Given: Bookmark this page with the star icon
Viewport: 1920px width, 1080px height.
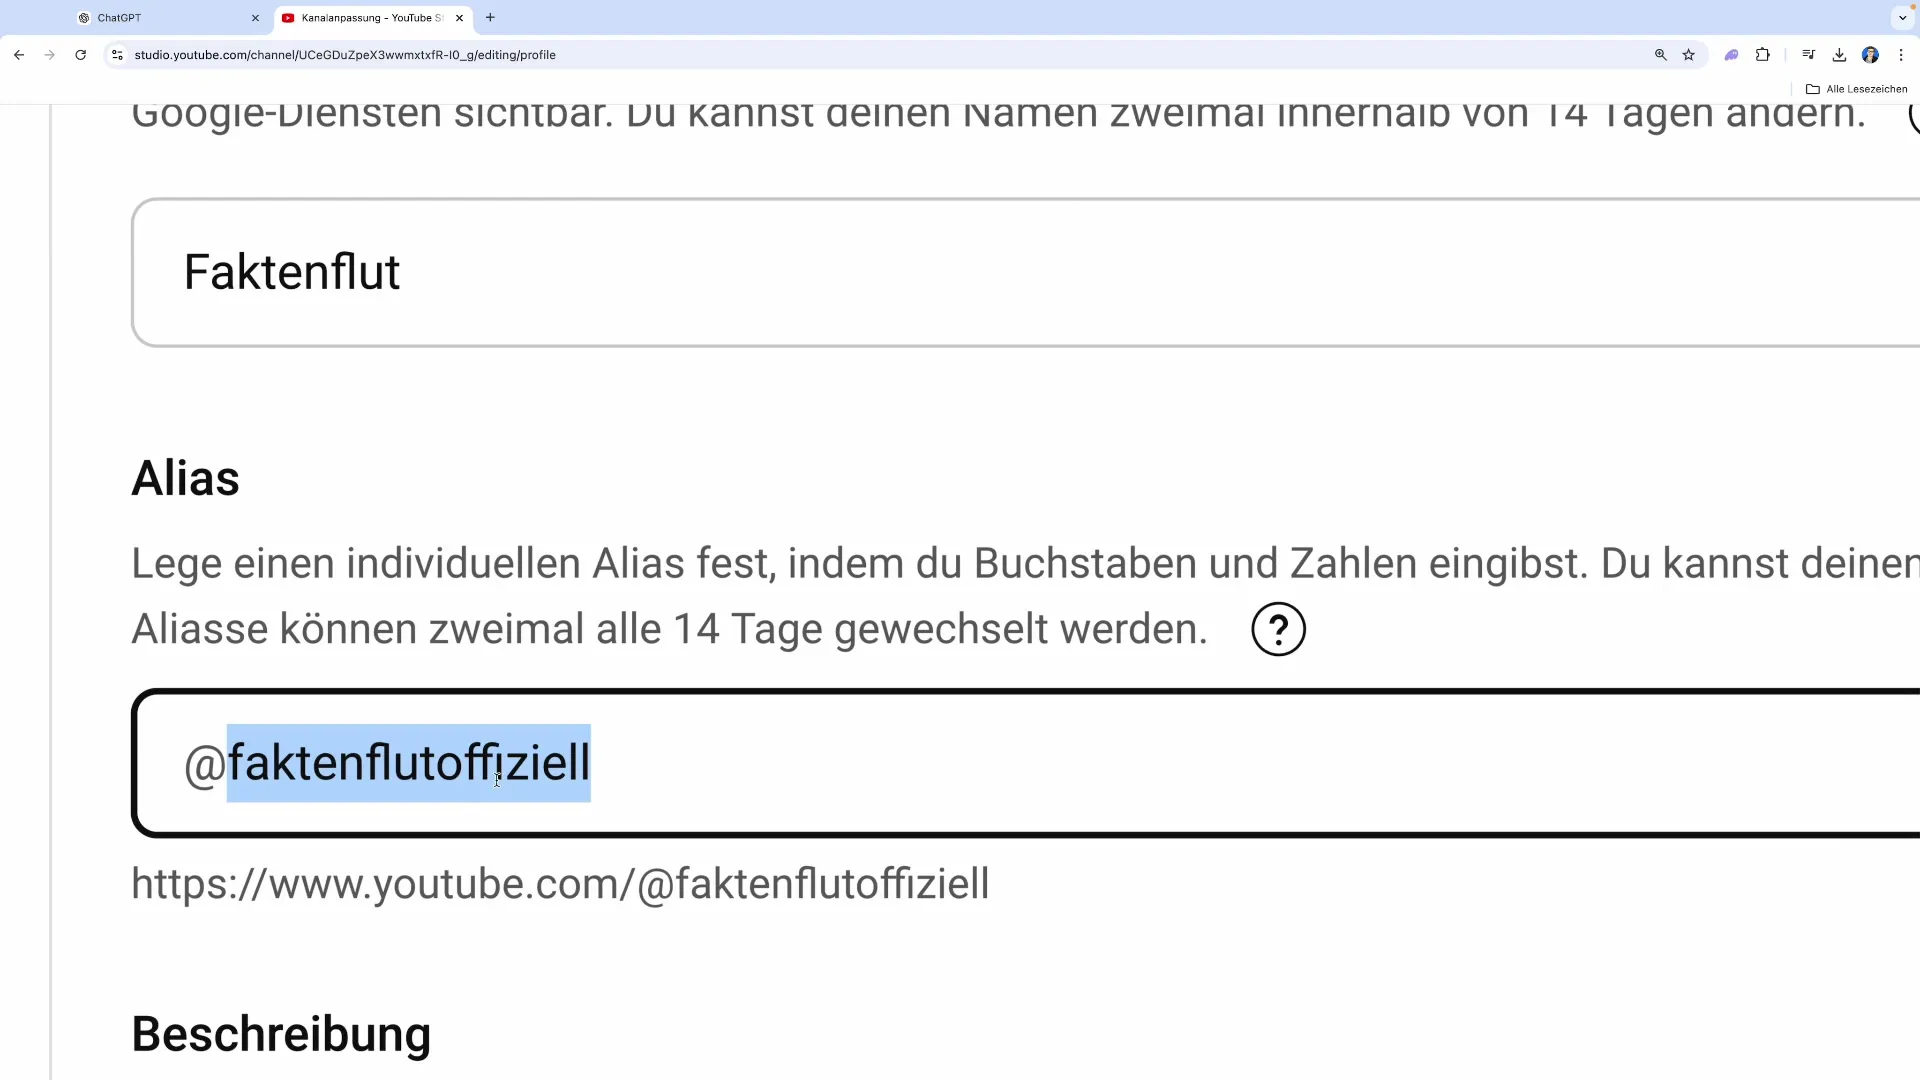Looking at the screenshot, I should [1689, 55].
